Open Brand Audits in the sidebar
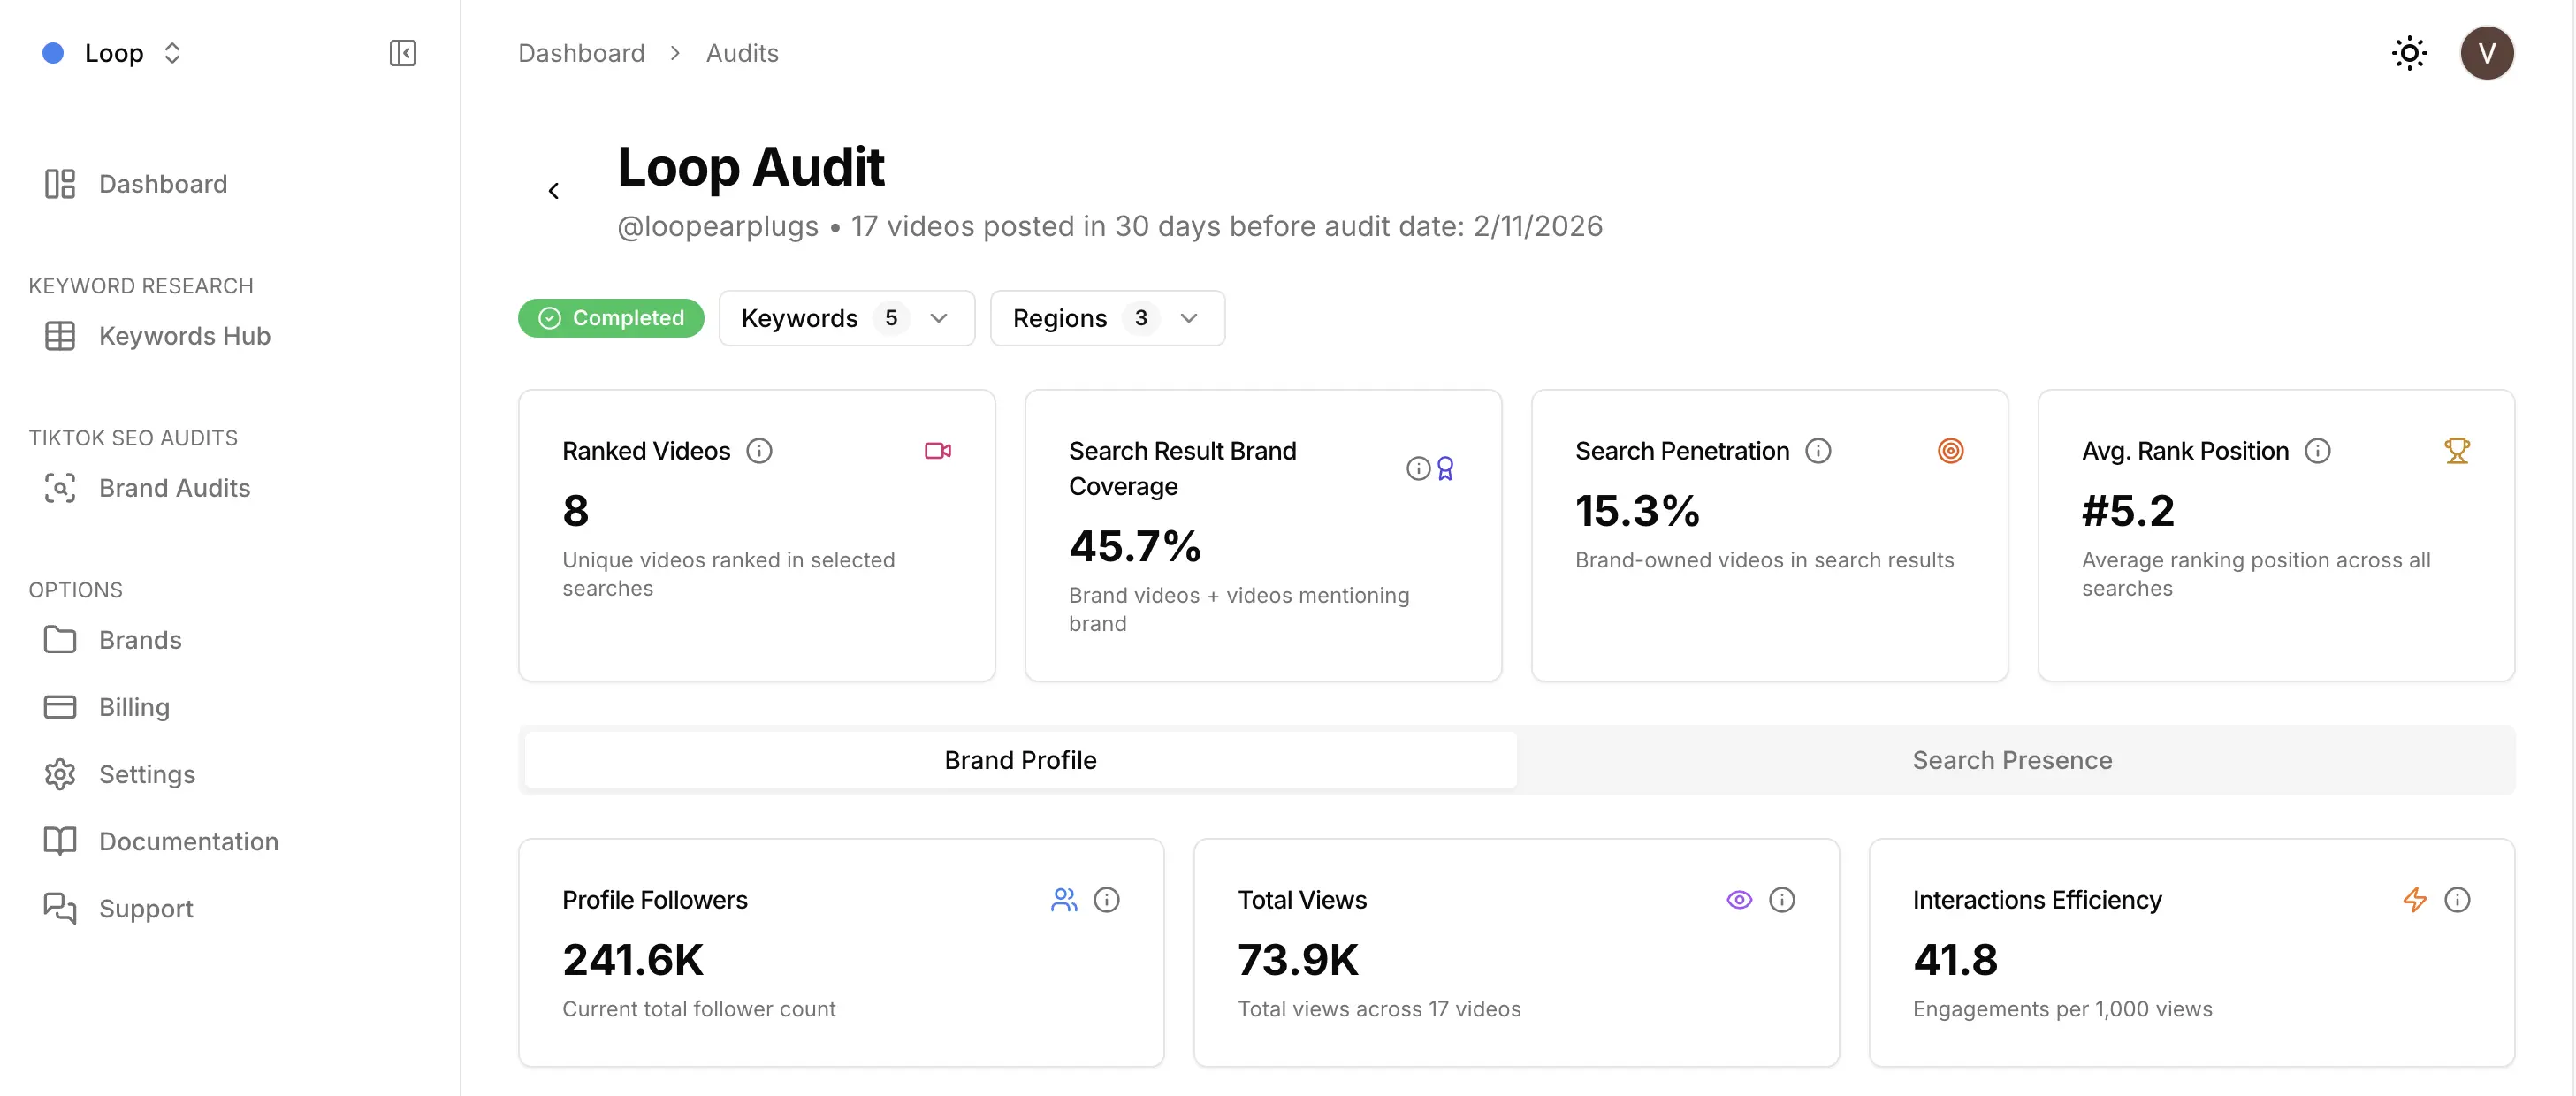This screenshot has height=1096, width=2576. pyautogui.click(x=175, y=488)
